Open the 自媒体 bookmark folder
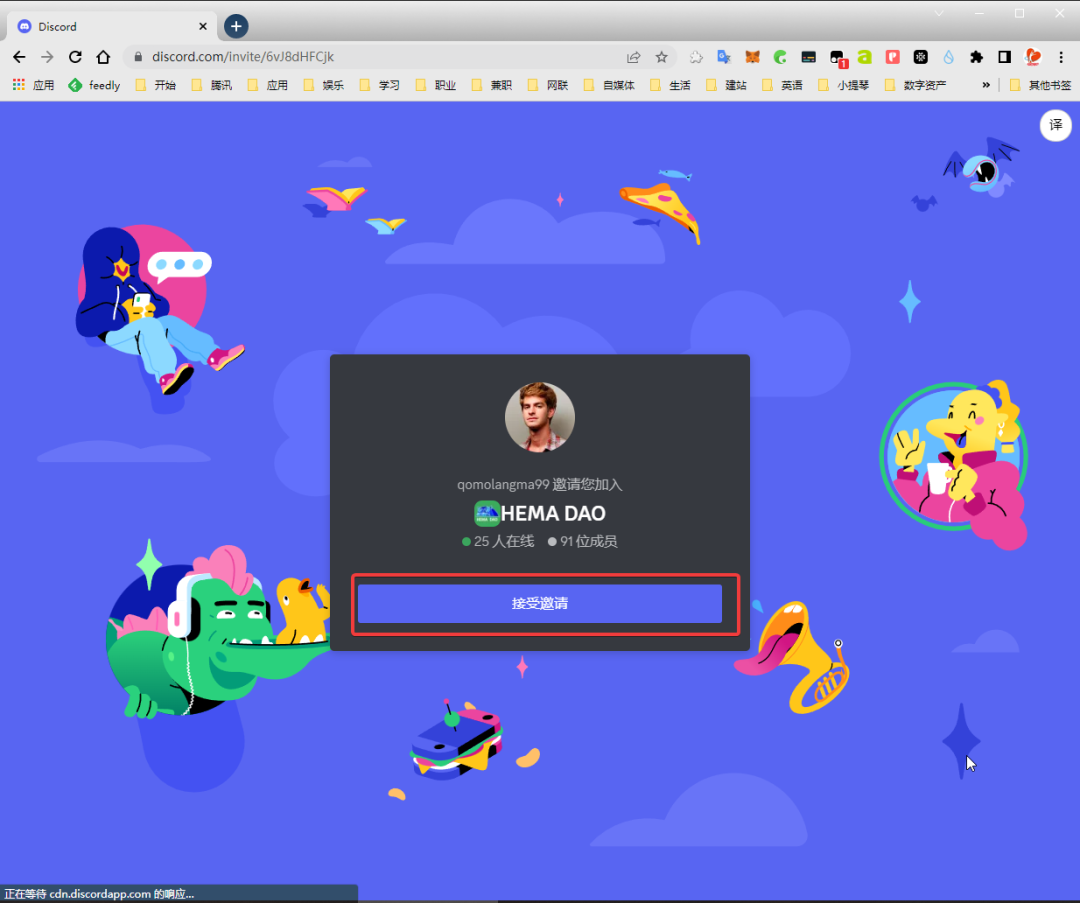Screen dimensions: 1080x903 pos(610,85)
